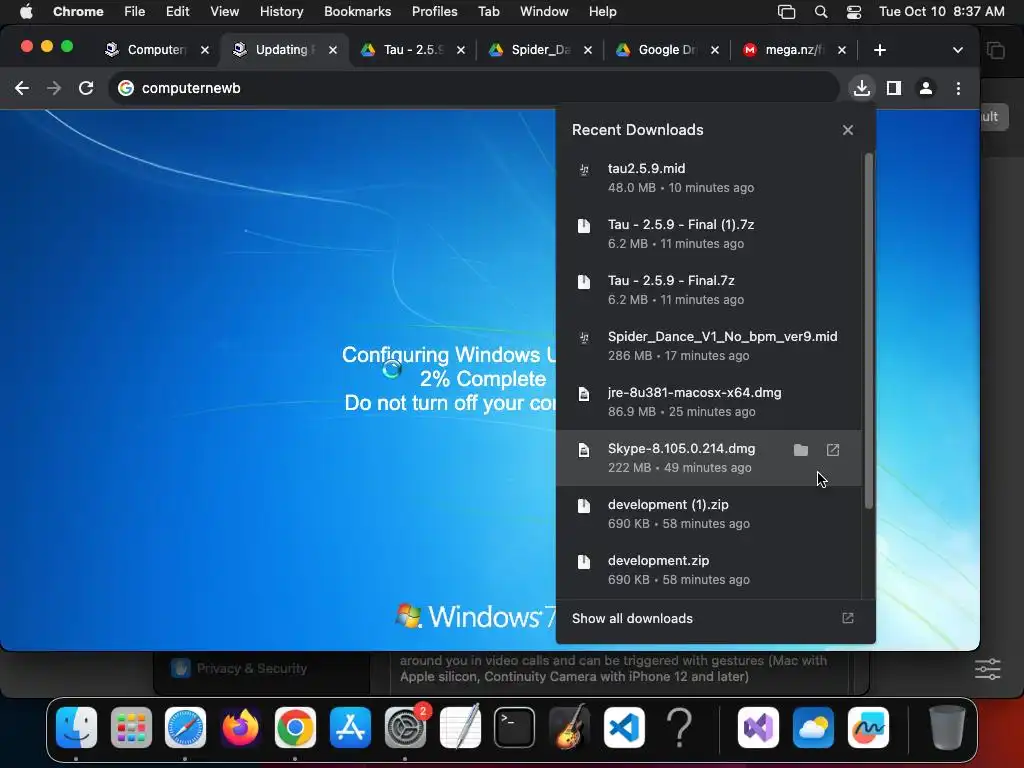The height and width of the screenshot is (768, 1024).
Task: Click the address bar showing computernewb
Action: (473, 88)
